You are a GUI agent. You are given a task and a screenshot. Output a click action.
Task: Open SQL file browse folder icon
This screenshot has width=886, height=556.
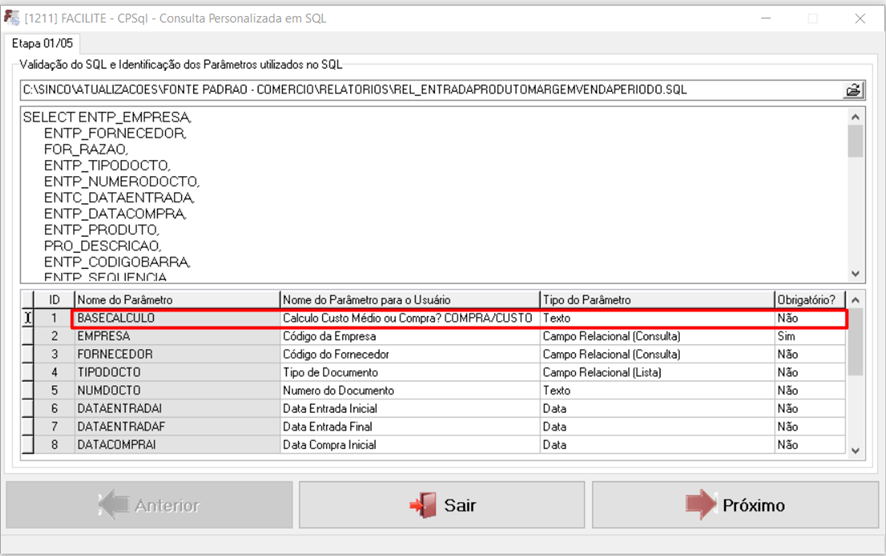point(853,90)
